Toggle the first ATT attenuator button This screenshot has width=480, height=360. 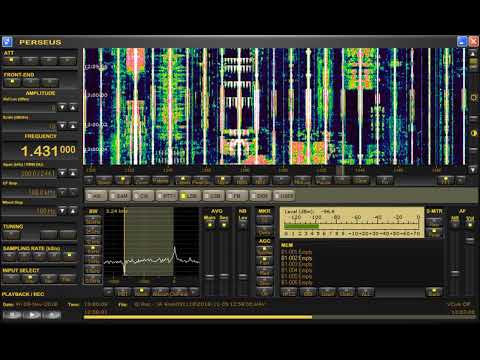pyautogui.click(x=12, y=60)
